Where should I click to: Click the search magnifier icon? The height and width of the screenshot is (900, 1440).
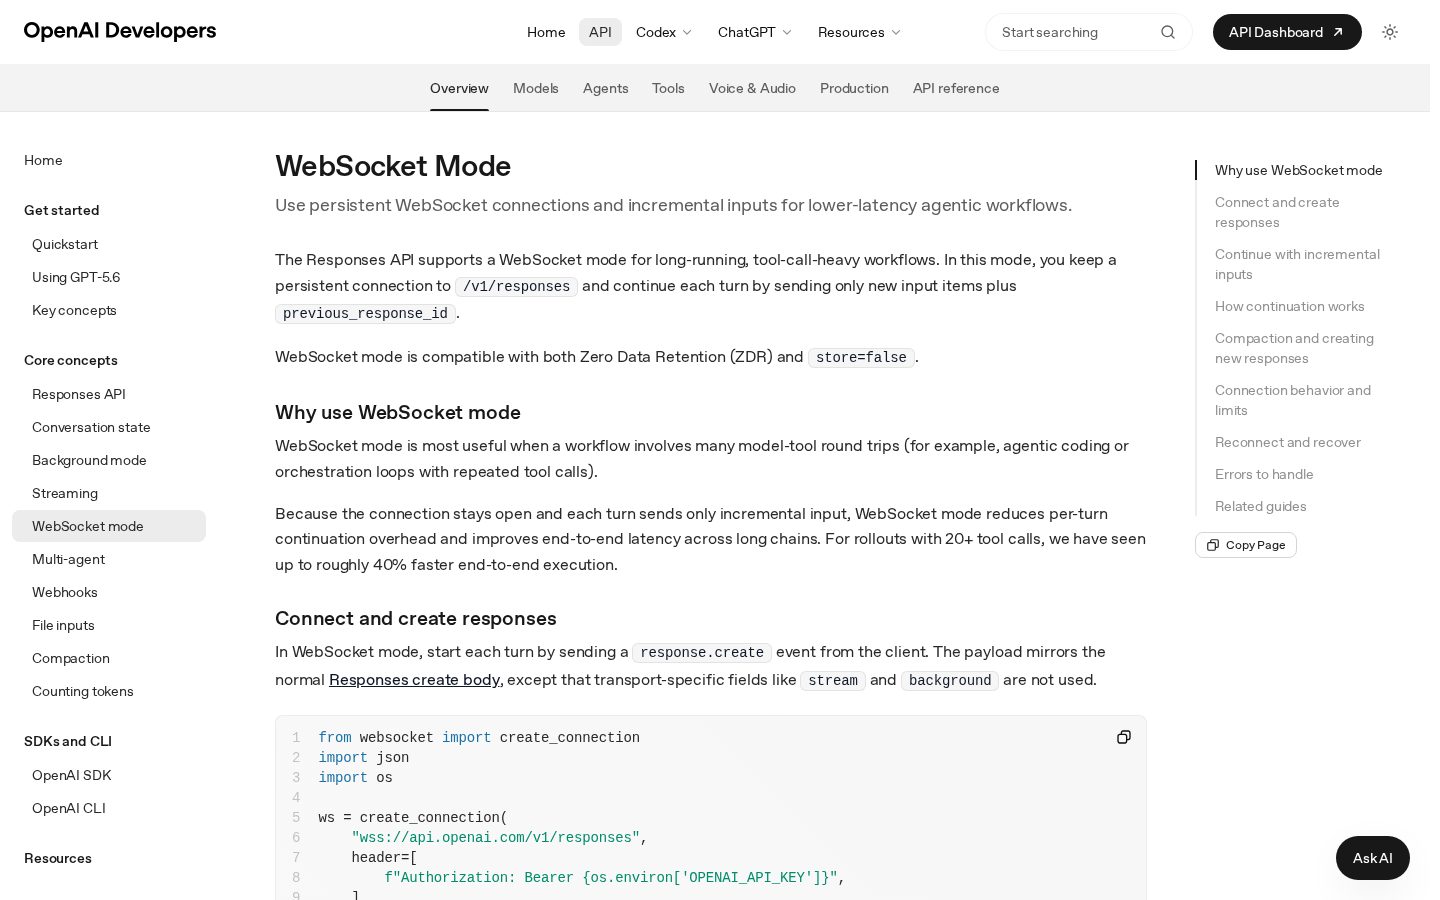(1167, 32)
